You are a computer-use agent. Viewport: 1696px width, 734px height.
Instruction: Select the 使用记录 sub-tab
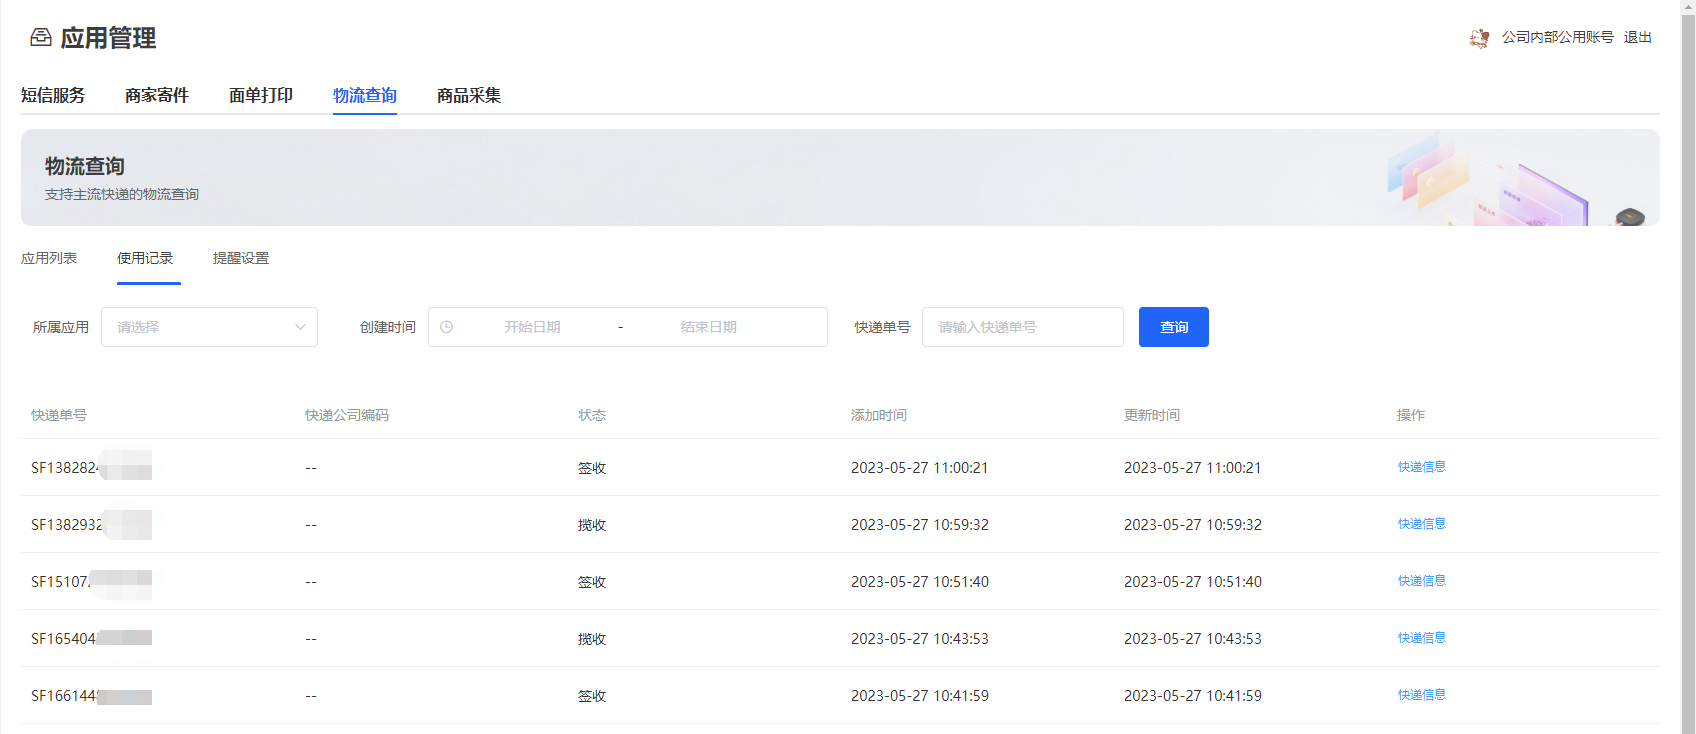pos(145,258)
